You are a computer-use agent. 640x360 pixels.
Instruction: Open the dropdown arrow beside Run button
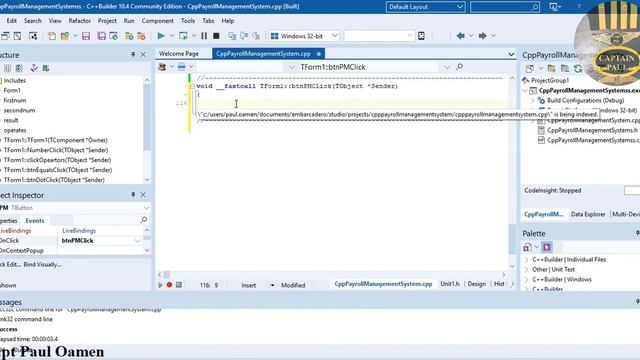tap(171, 36)
